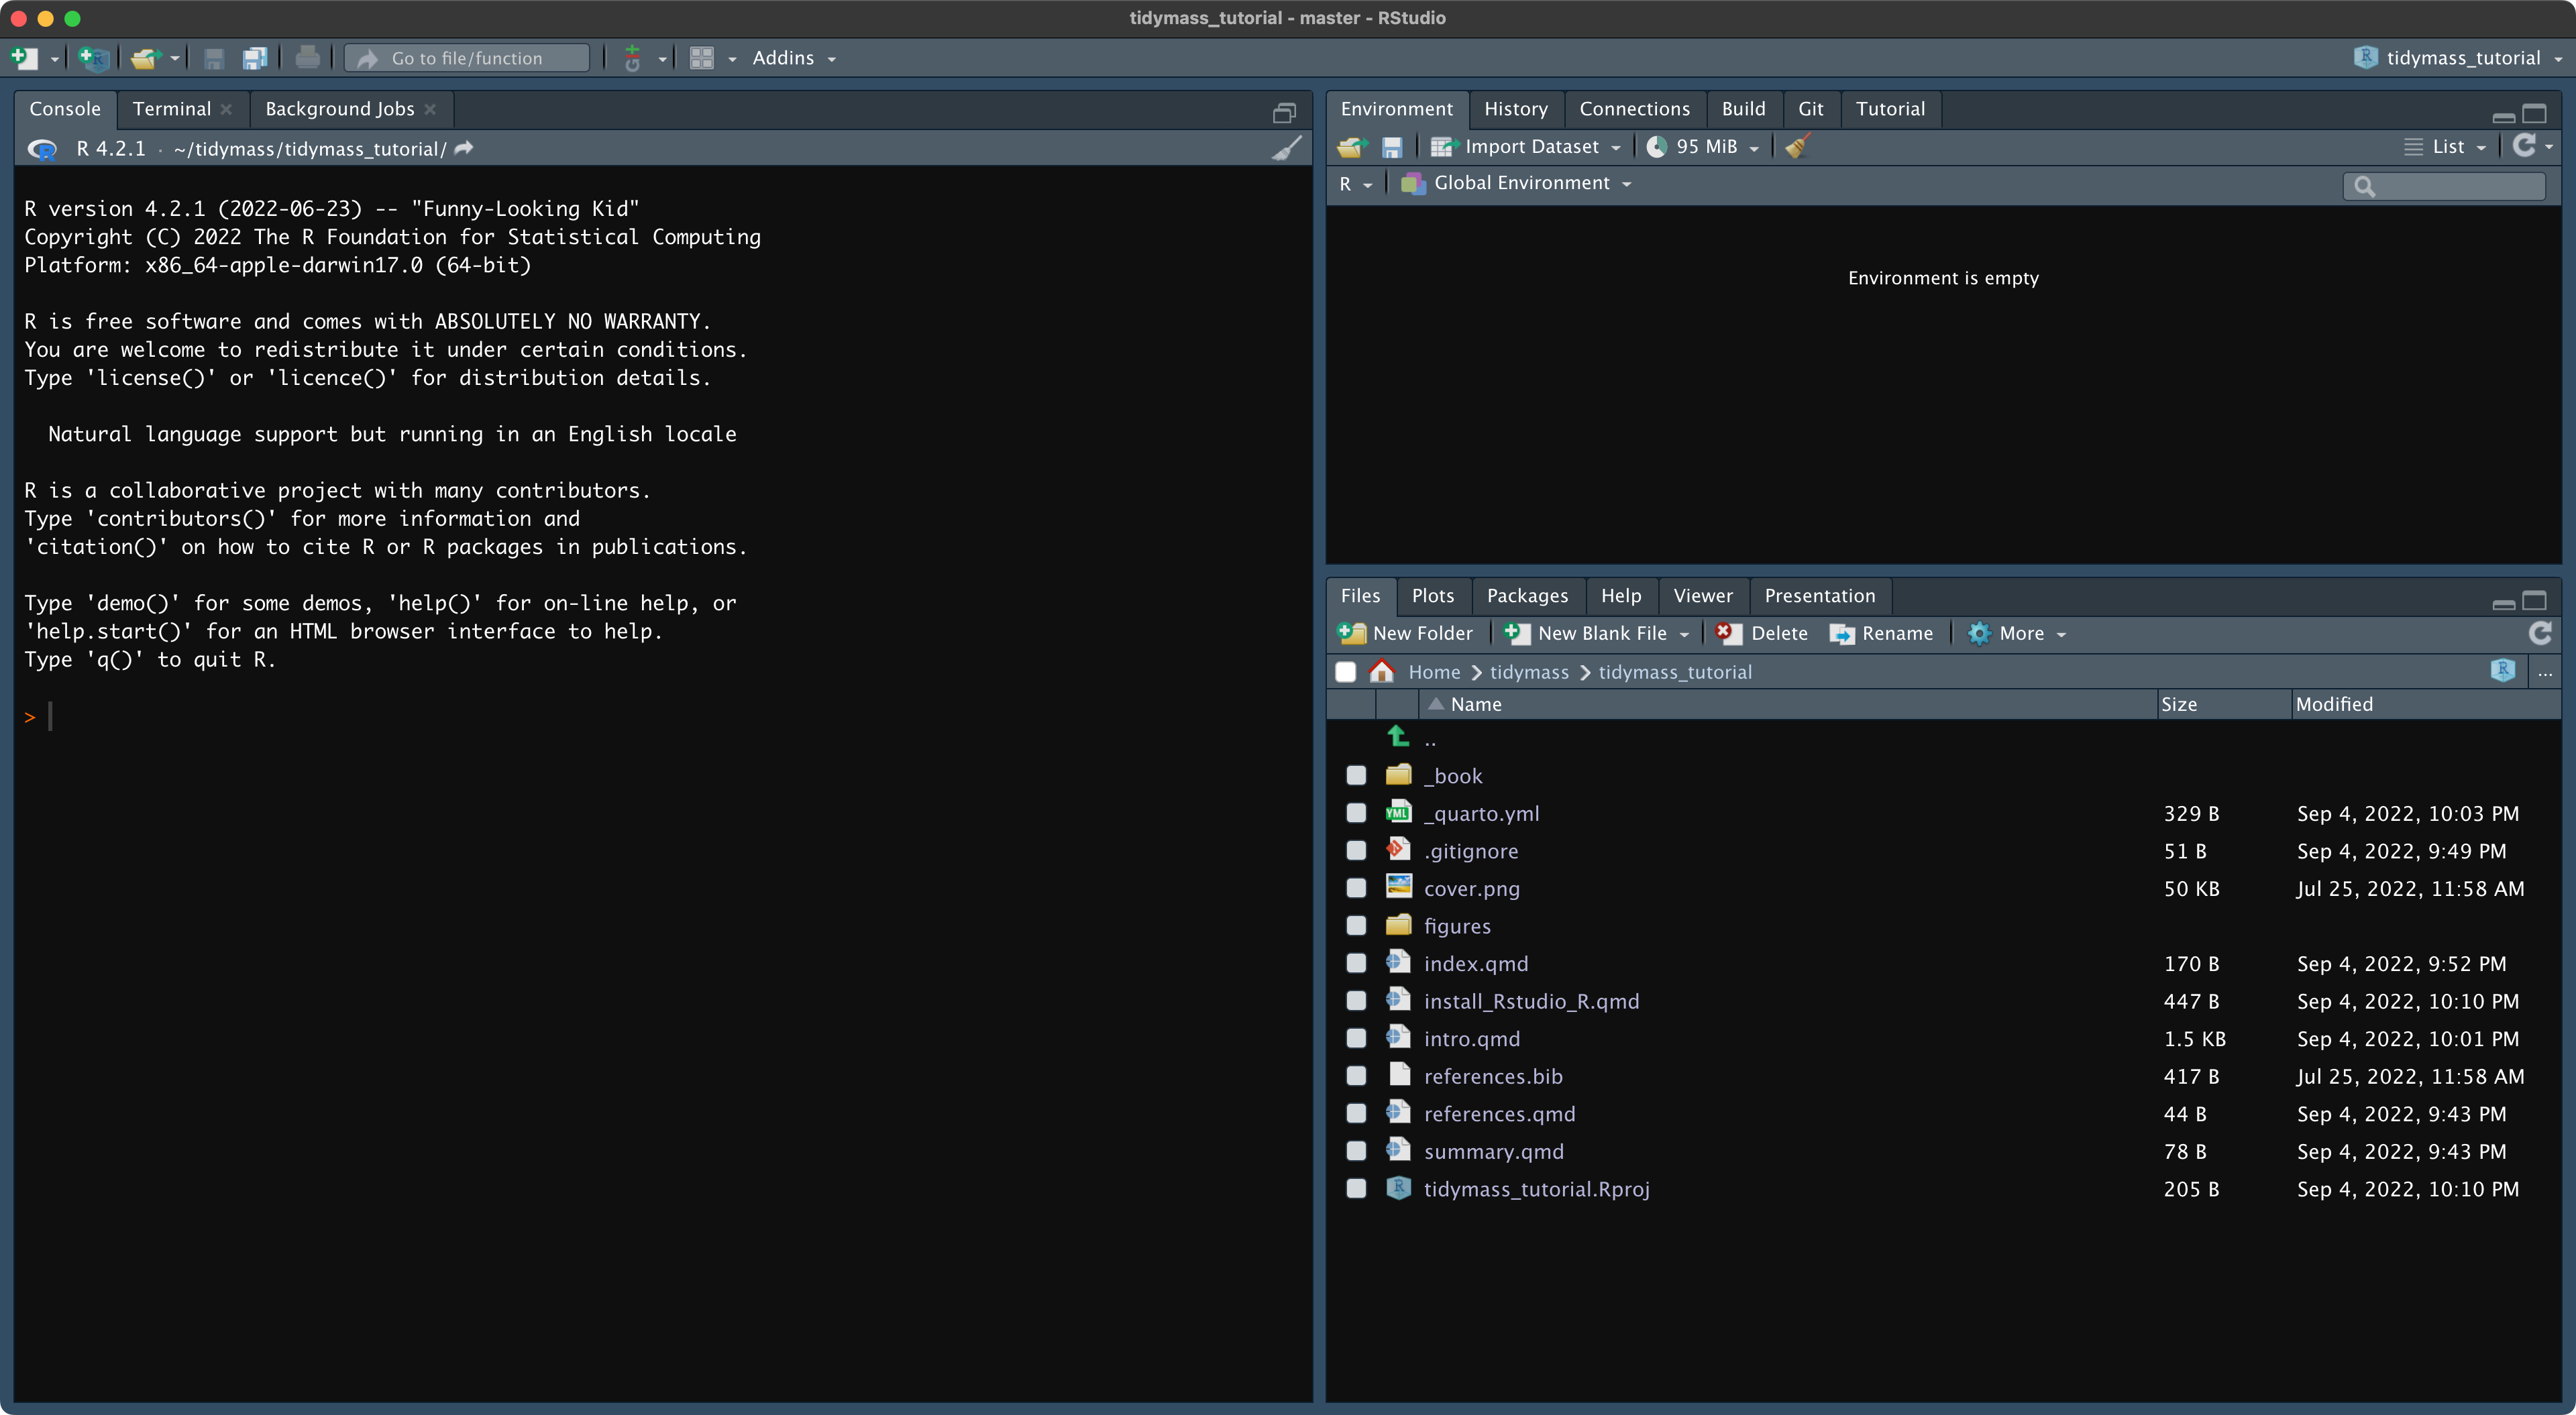Switch to the History tab

pos(1515,109)
